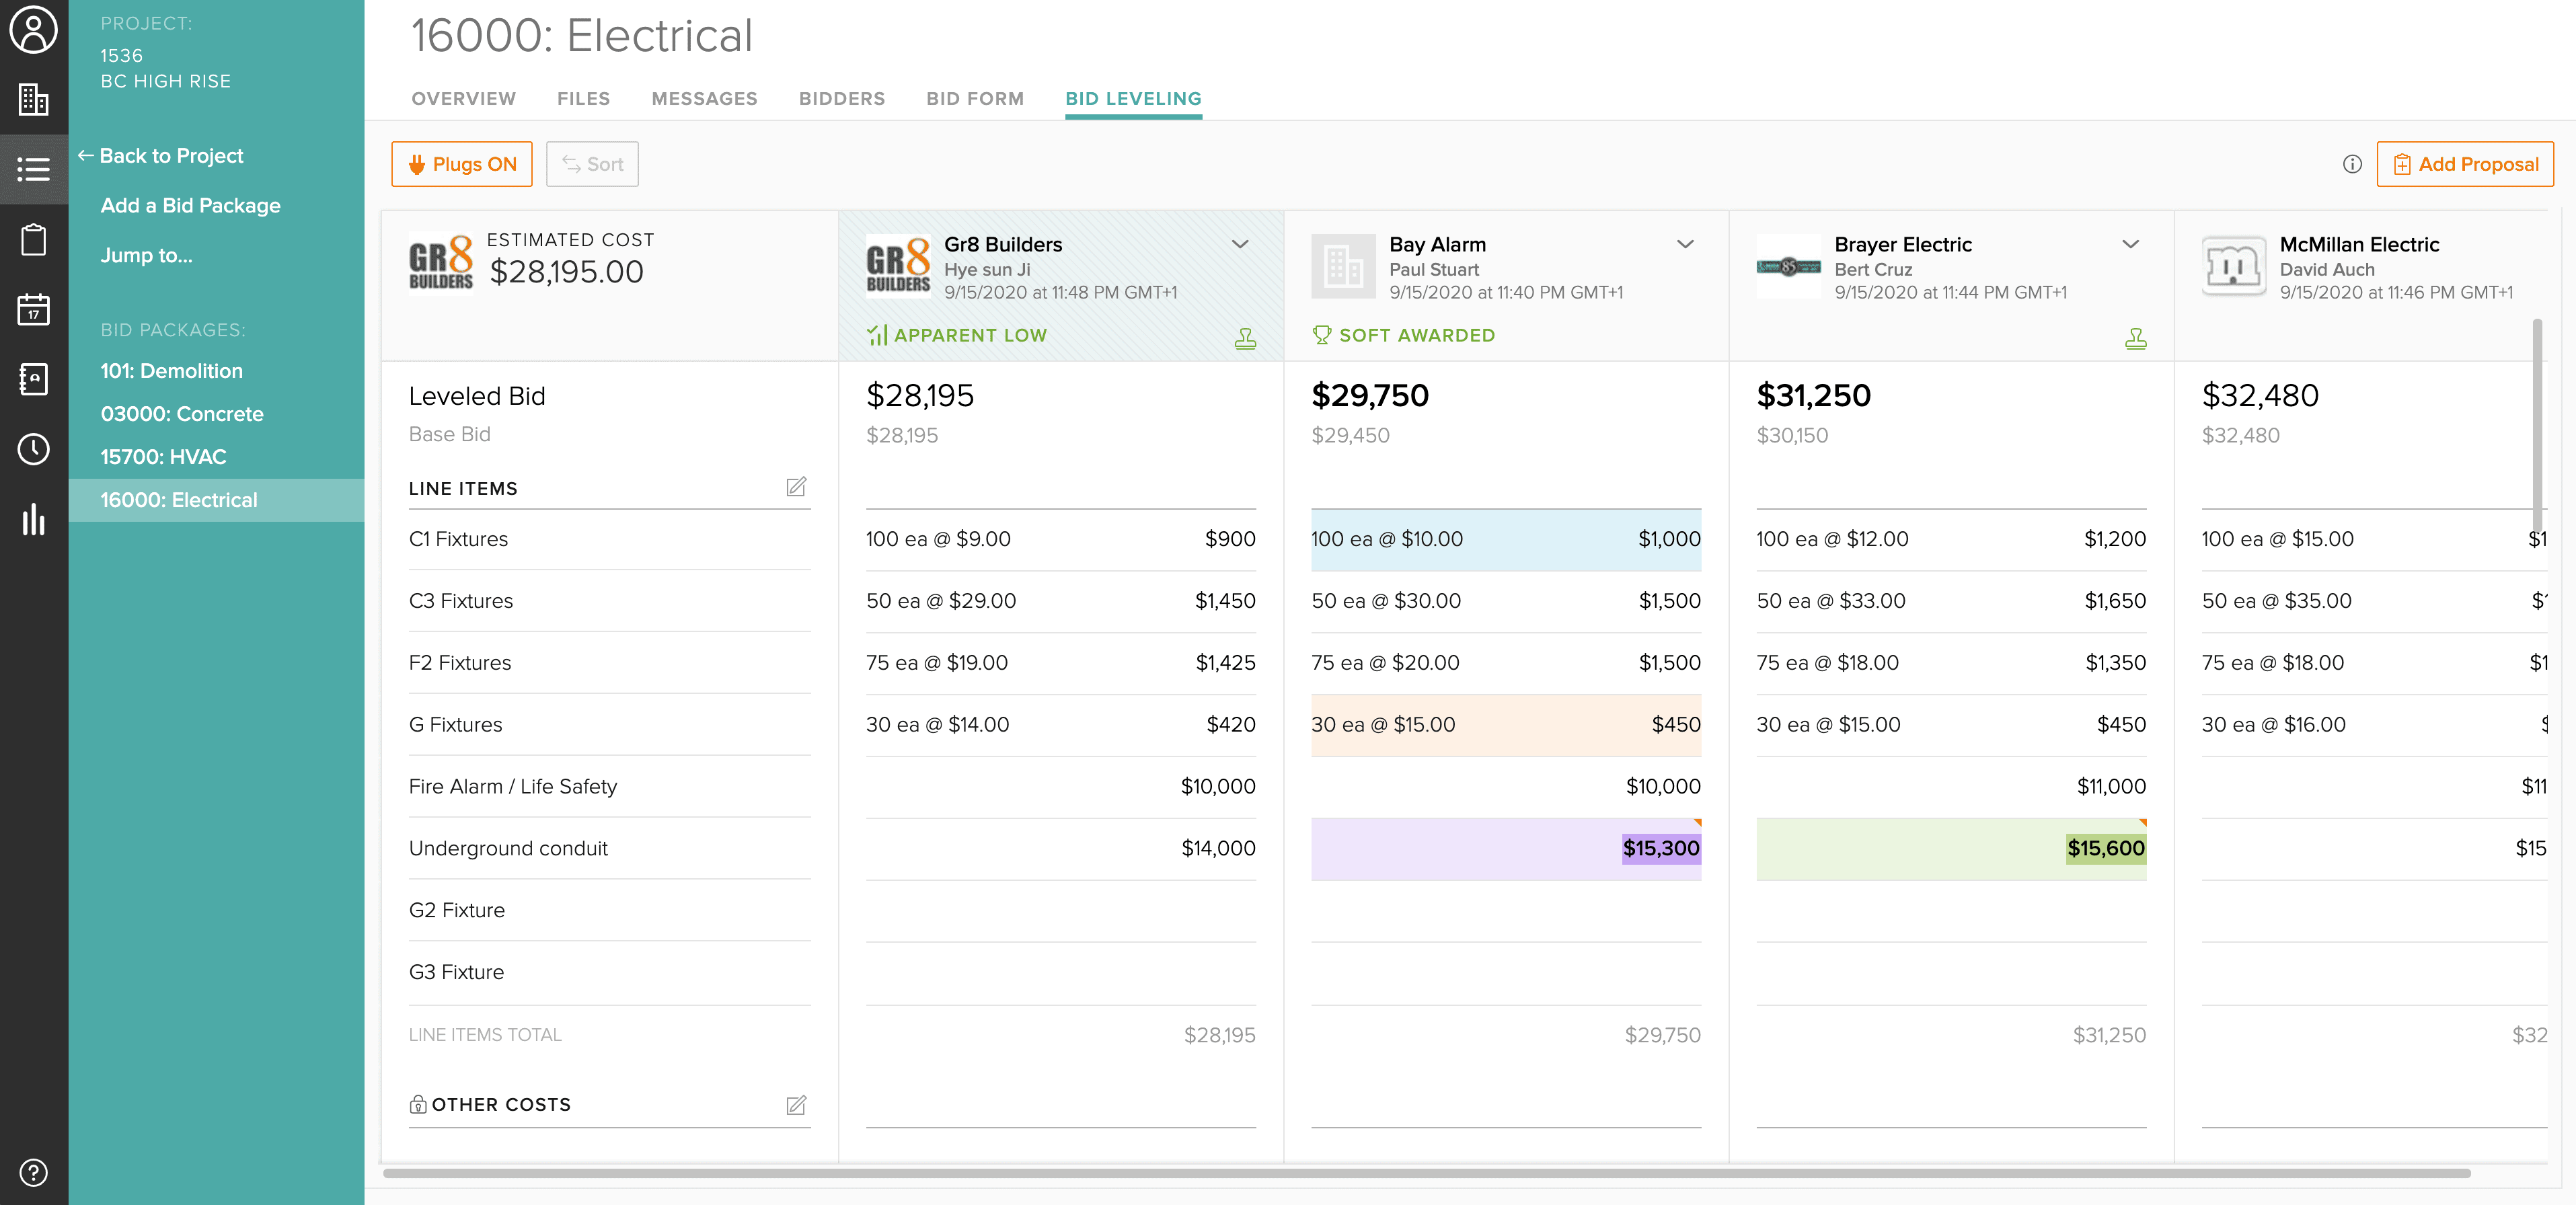Click the Add Proposal button
2576x1205 pixels.
[x=2465, y=164]
